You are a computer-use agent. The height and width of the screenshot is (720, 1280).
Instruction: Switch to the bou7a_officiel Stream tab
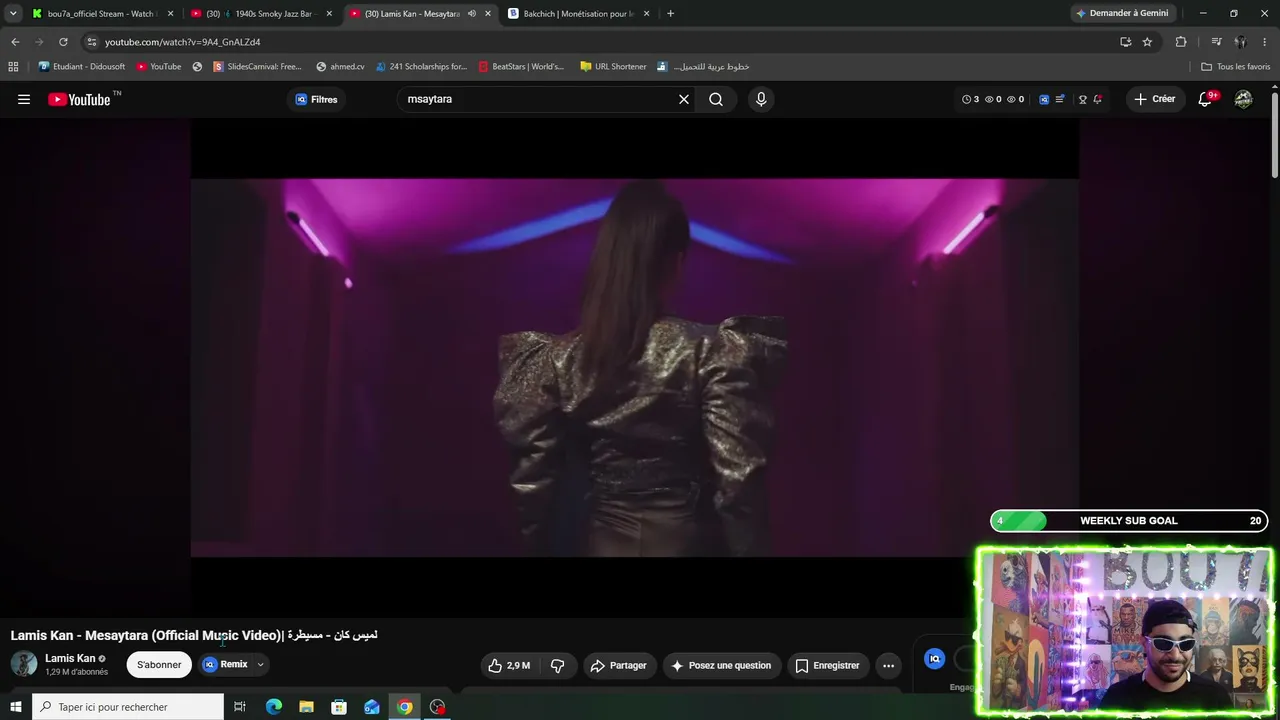(104, 14)
